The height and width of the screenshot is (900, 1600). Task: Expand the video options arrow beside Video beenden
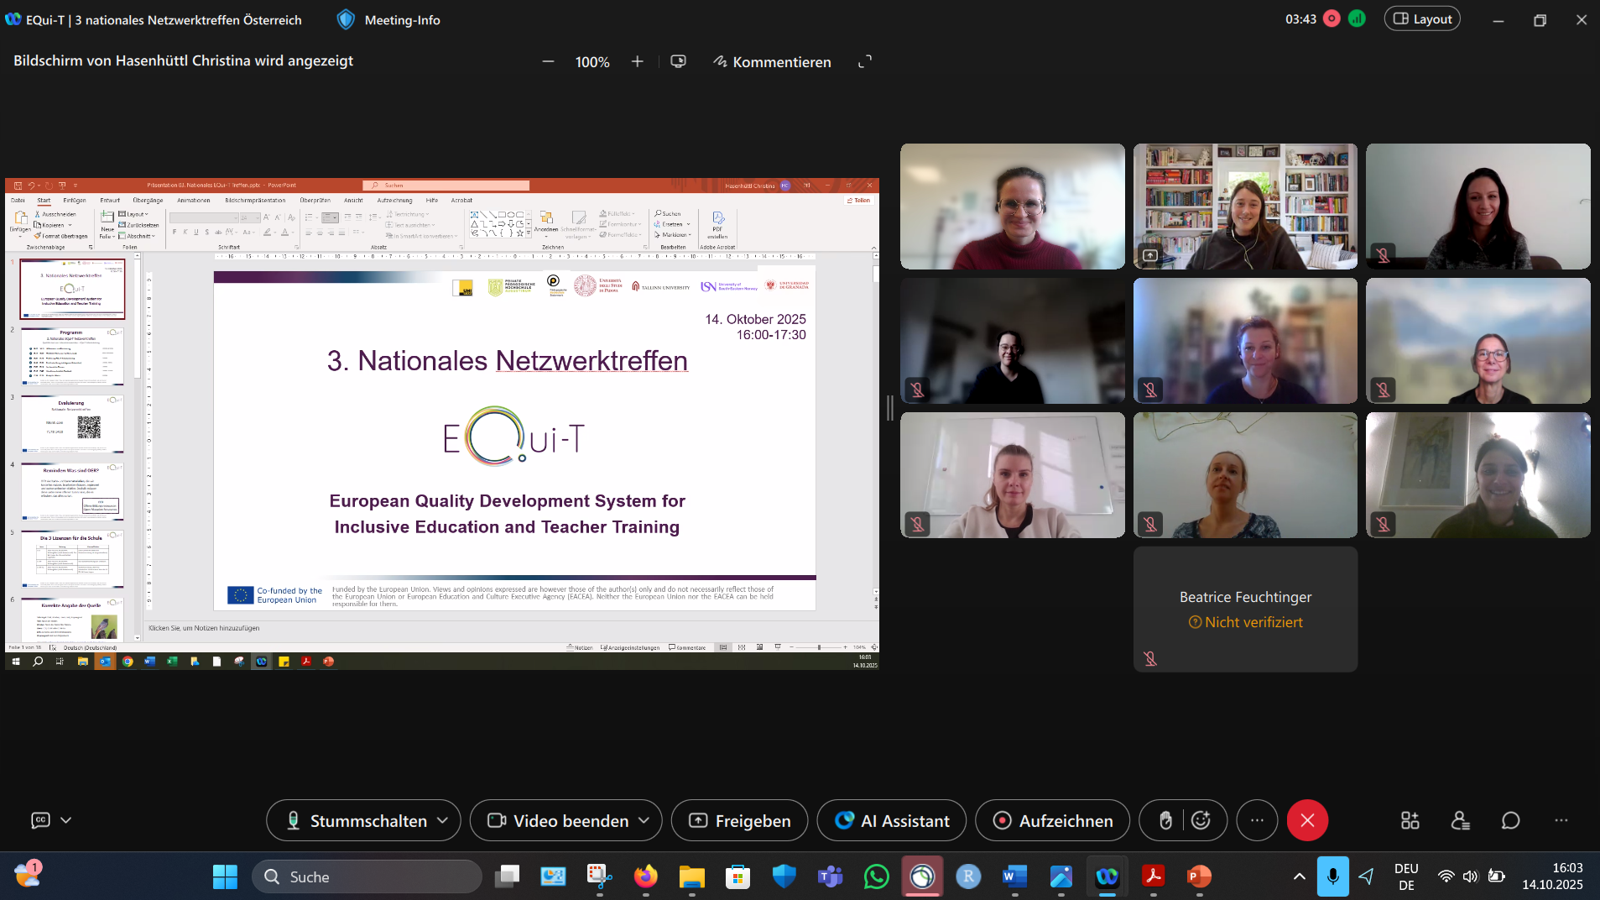click(644, 820)
